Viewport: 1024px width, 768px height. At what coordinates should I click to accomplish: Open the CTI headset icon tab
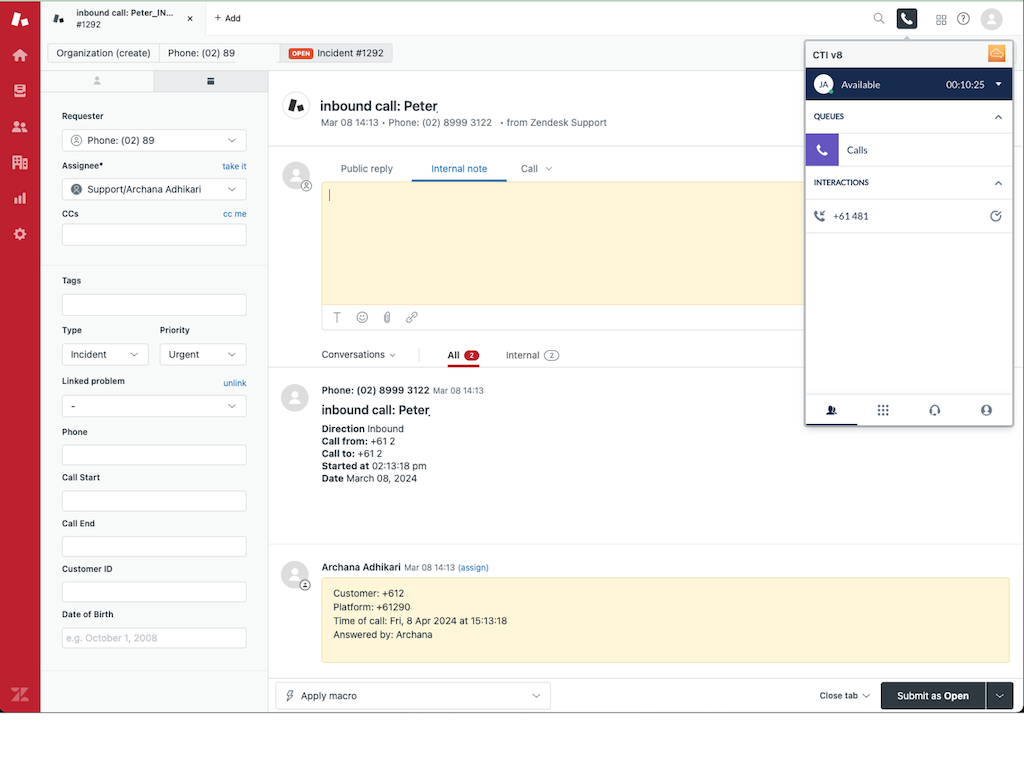(x=935, y=410)
